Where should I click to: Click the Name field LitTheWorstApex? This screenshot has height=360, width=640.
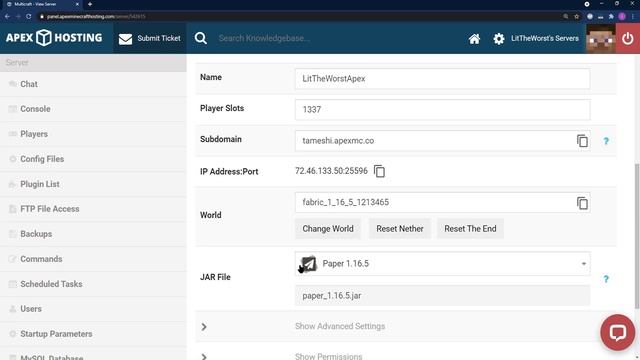(442, 79)
